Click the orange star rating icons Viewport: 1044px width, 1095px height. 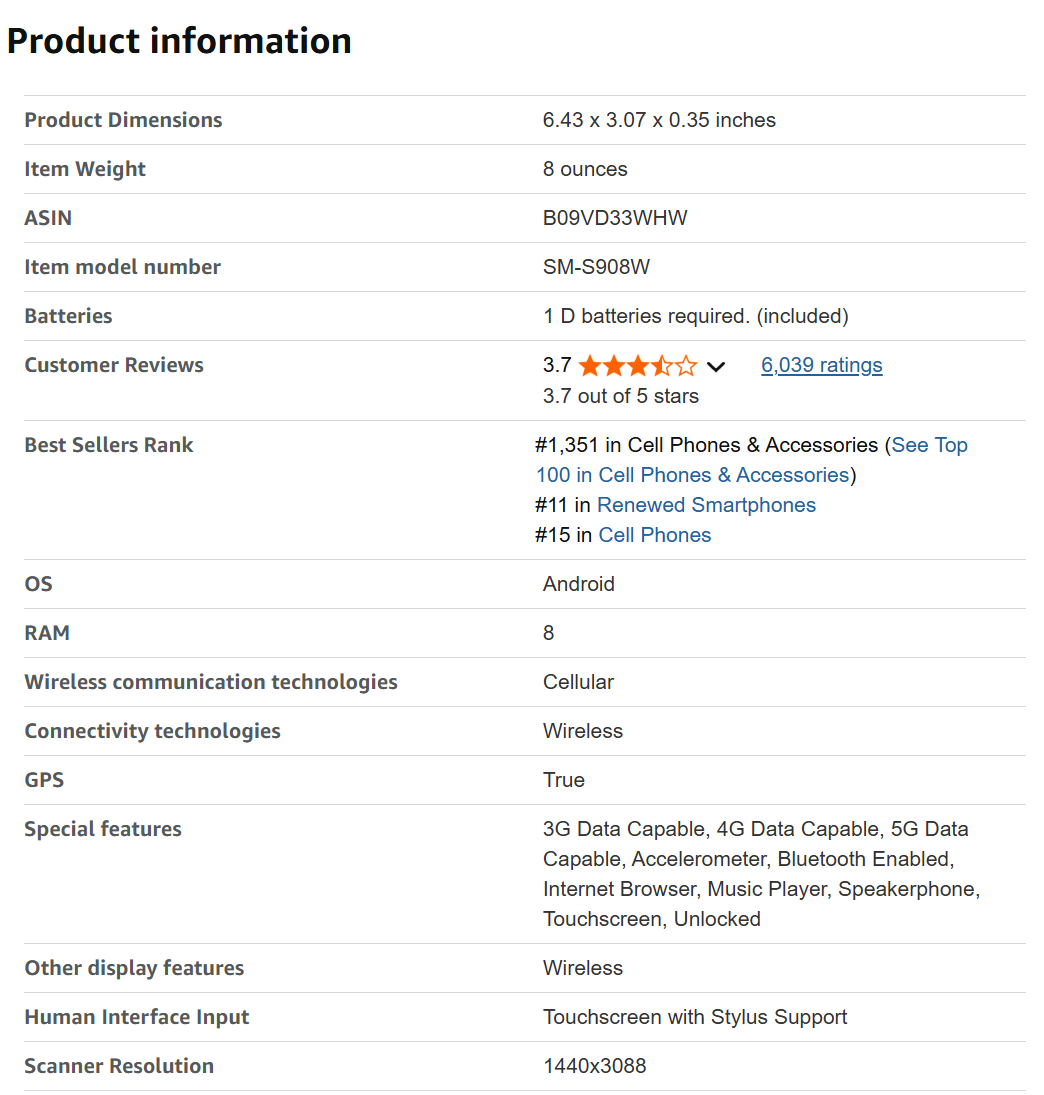(637, 366)
